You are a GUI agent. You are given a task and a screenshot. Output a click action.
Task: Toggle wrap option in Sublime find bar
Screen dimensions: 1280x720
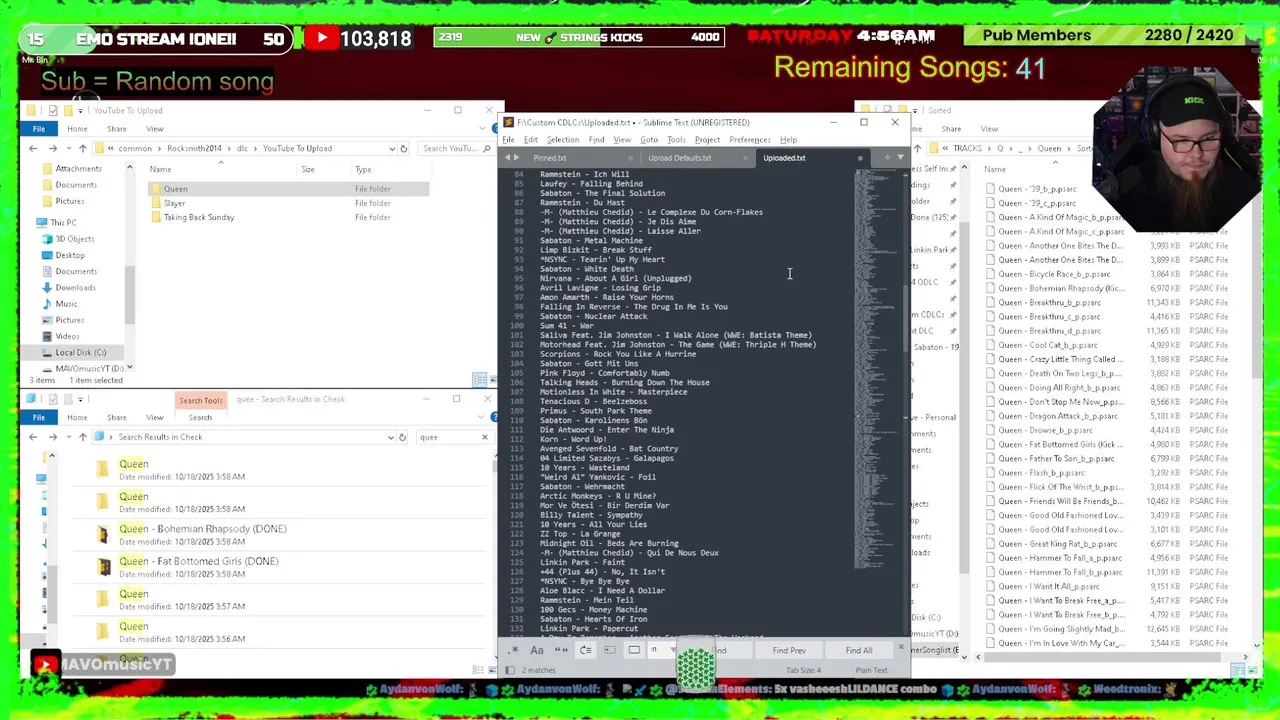click(585, 650)
